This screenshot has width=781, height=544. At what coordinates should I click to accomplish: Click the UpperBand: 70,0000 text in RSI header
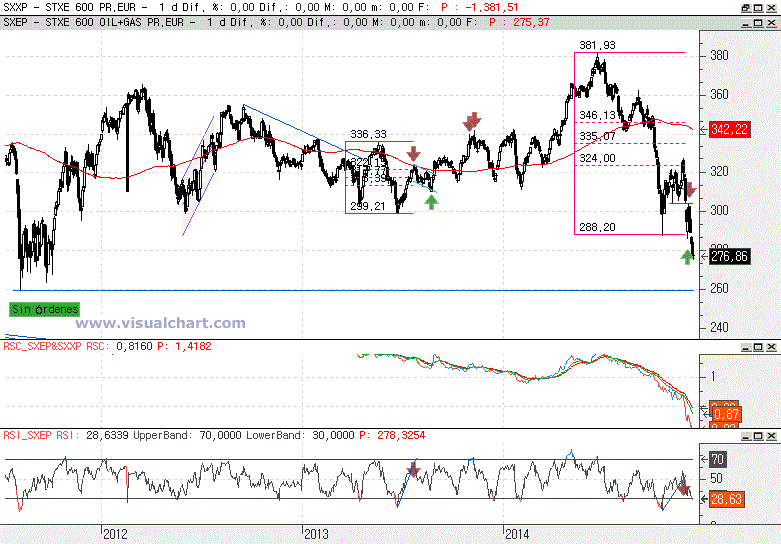(x=186, y=435)
